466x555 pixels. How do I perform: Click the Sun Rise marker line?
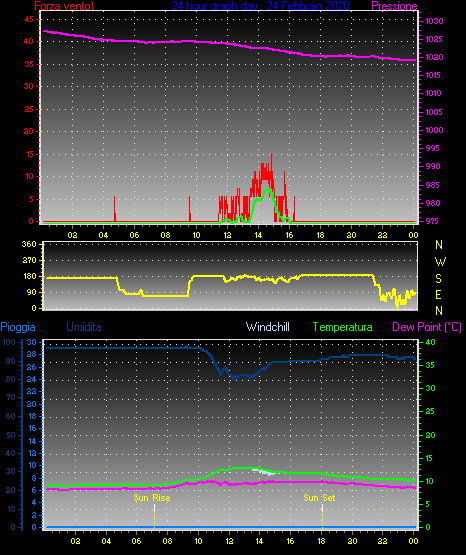154,516
